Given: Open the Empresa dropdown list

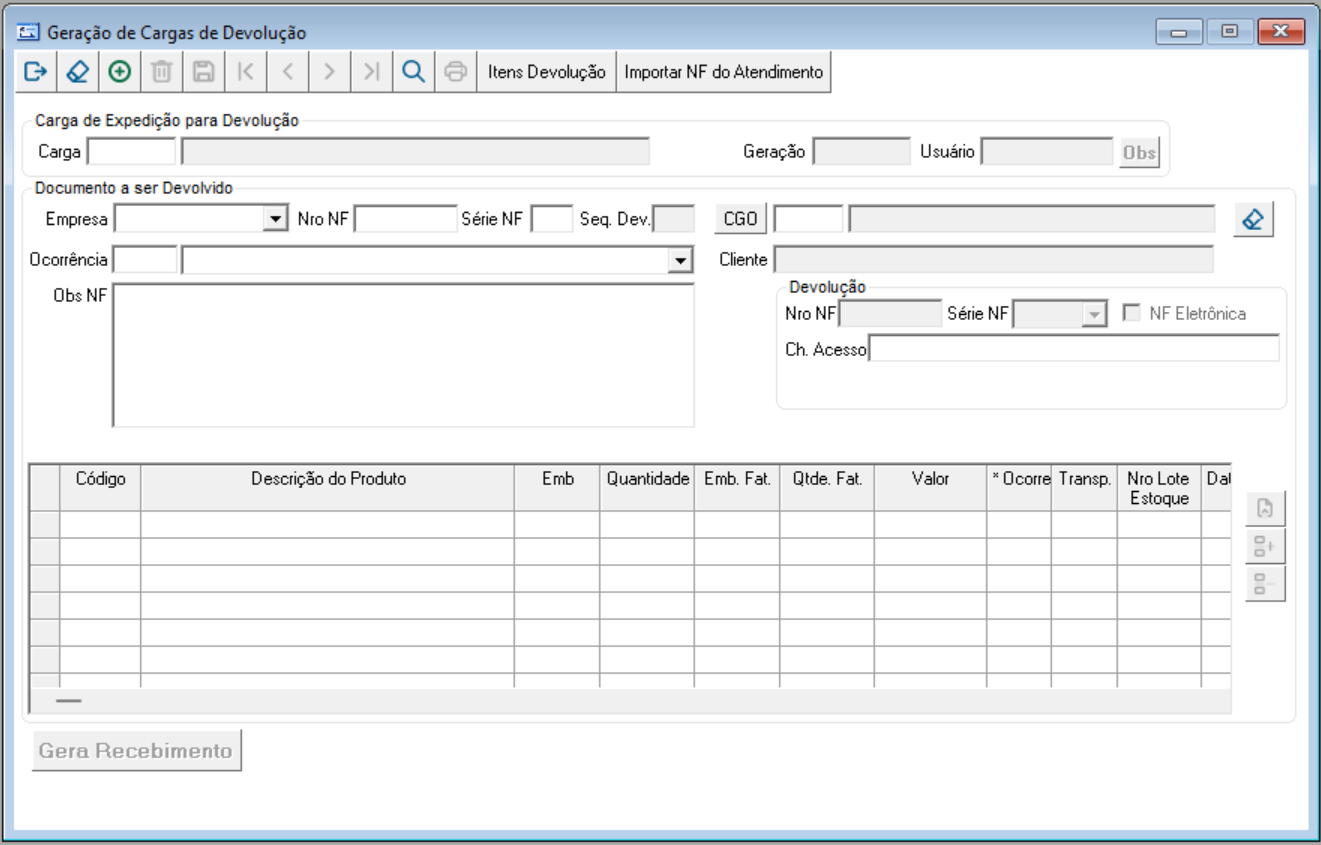Looking at the screenshot, I should click(x=276, y=219).
